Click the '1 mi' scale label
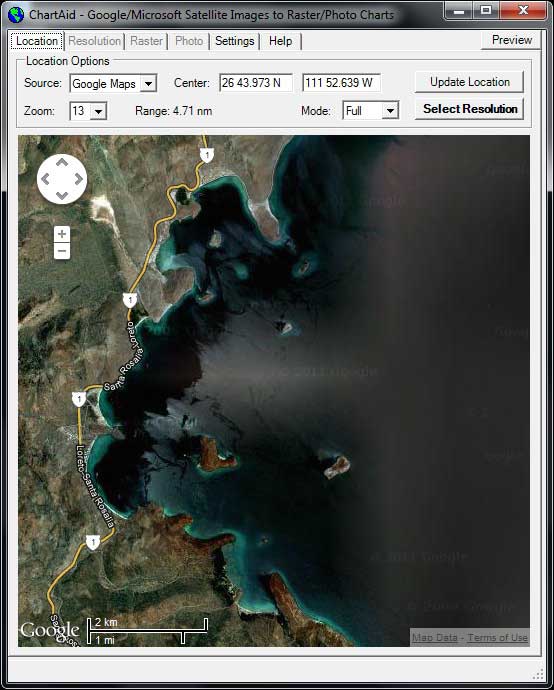 (105, 639)
